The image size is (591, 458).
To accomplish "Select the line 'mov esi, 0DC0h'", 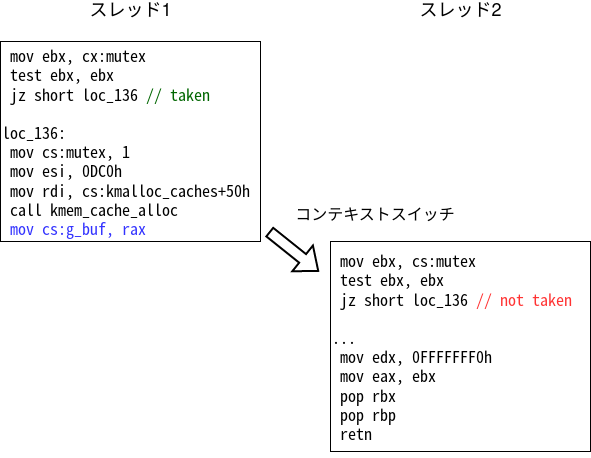I will click(x=66, y=172).
